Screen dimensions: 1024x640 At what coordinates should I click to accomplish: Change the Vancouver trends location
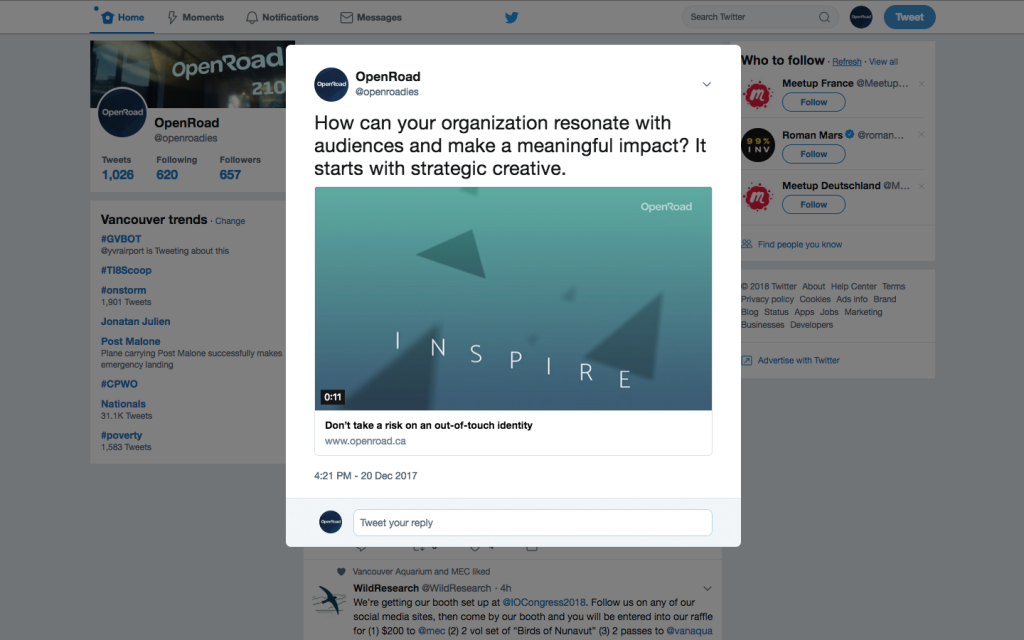tap(230, 221)
